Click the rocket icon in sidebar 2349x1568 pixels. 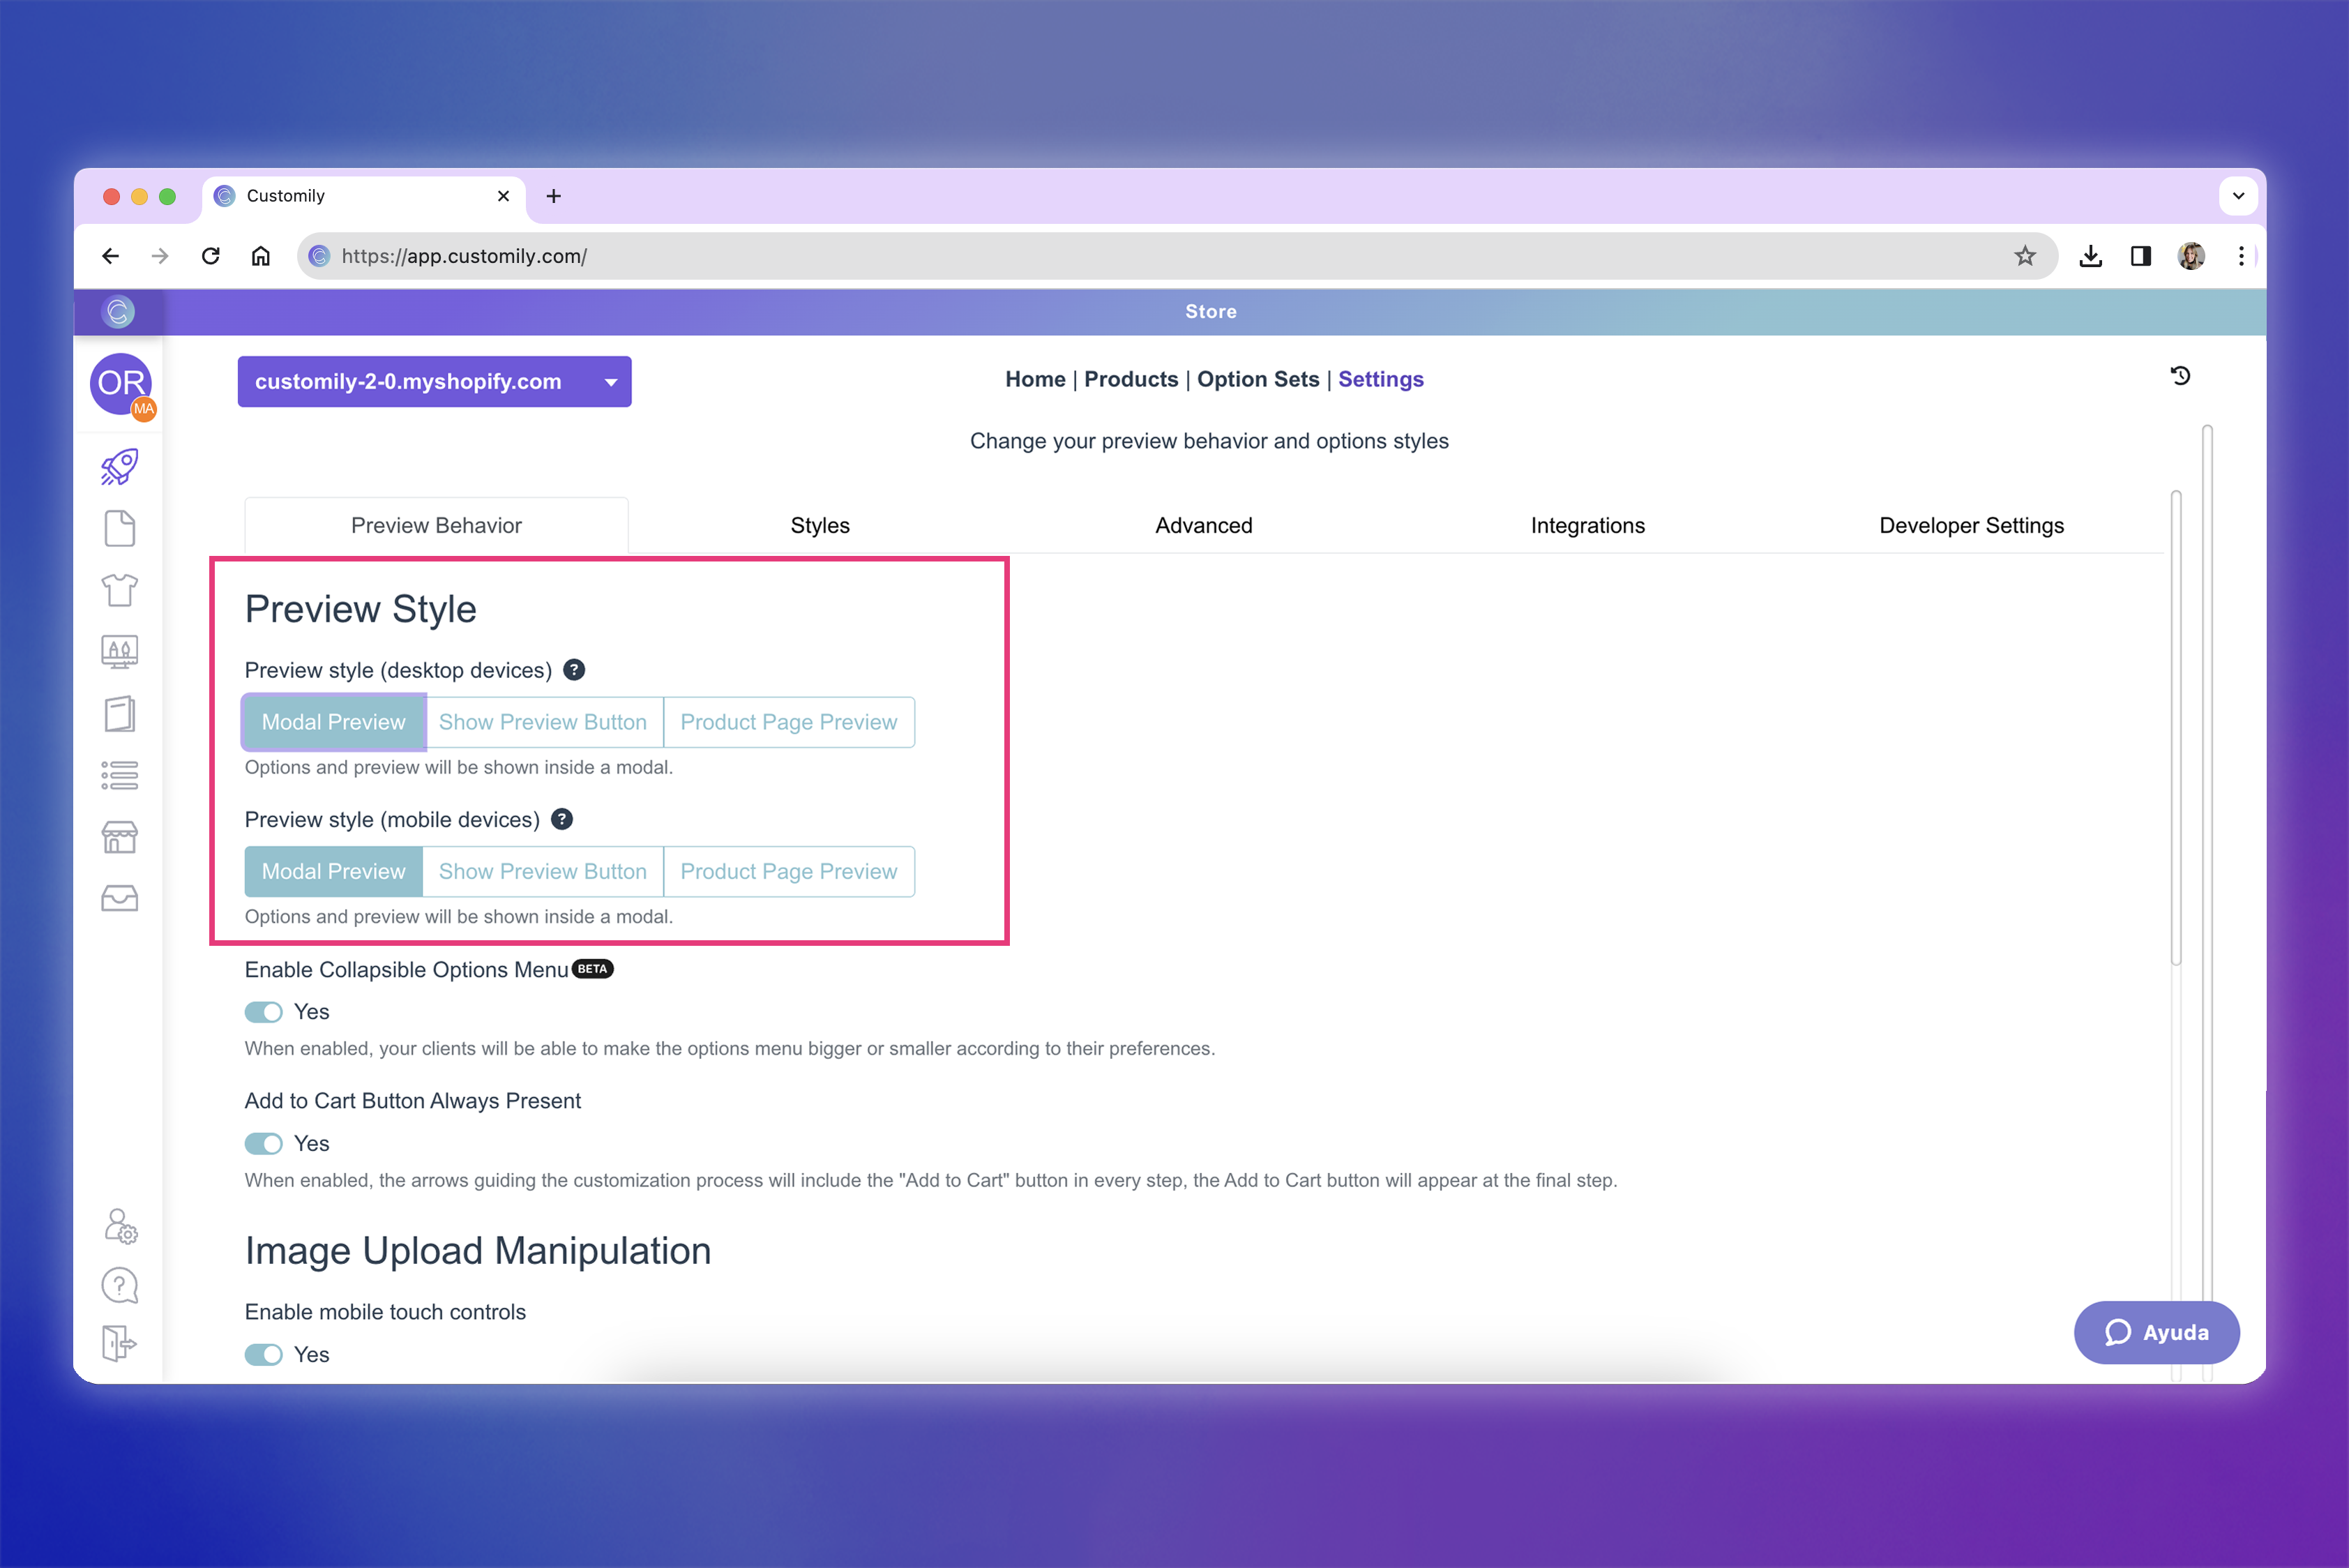click(119, 467)
